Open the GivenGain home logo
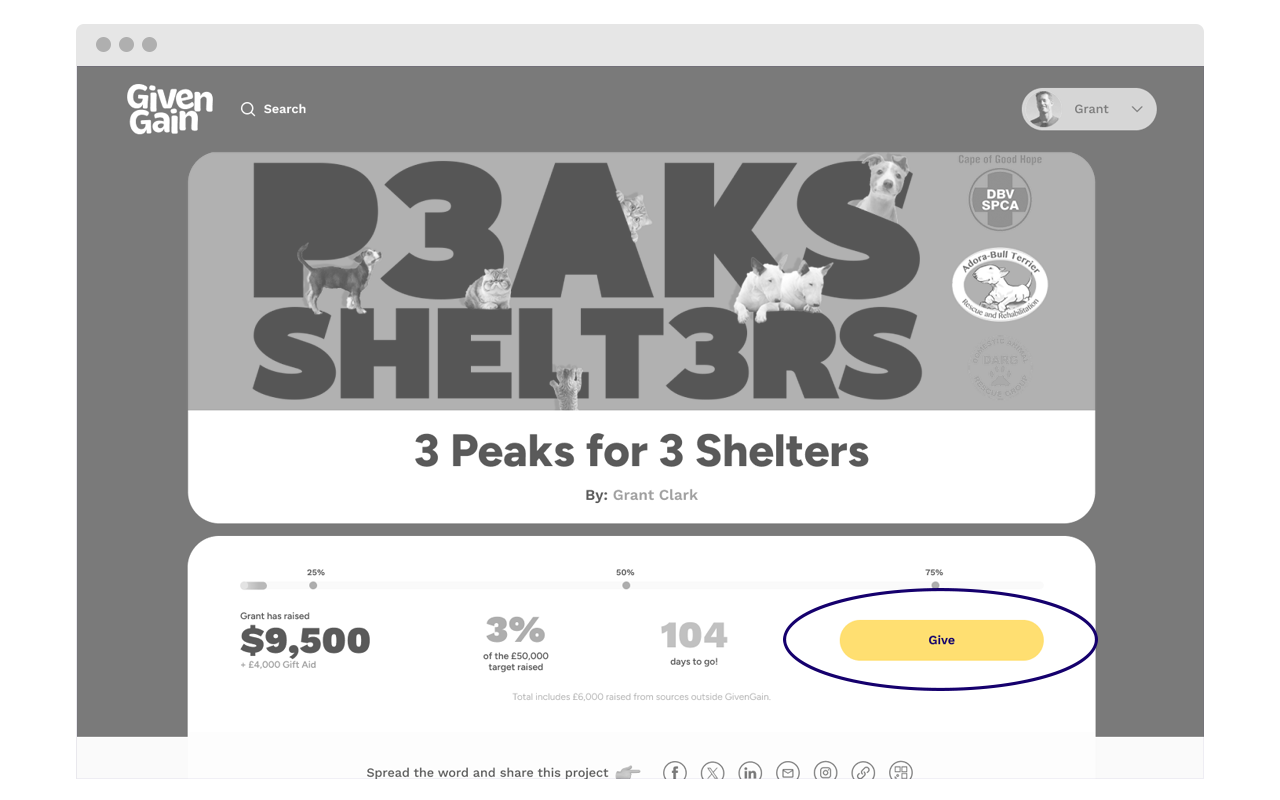Image resolution: width=1280 pixels, height=800 pixels. [170, 109]
